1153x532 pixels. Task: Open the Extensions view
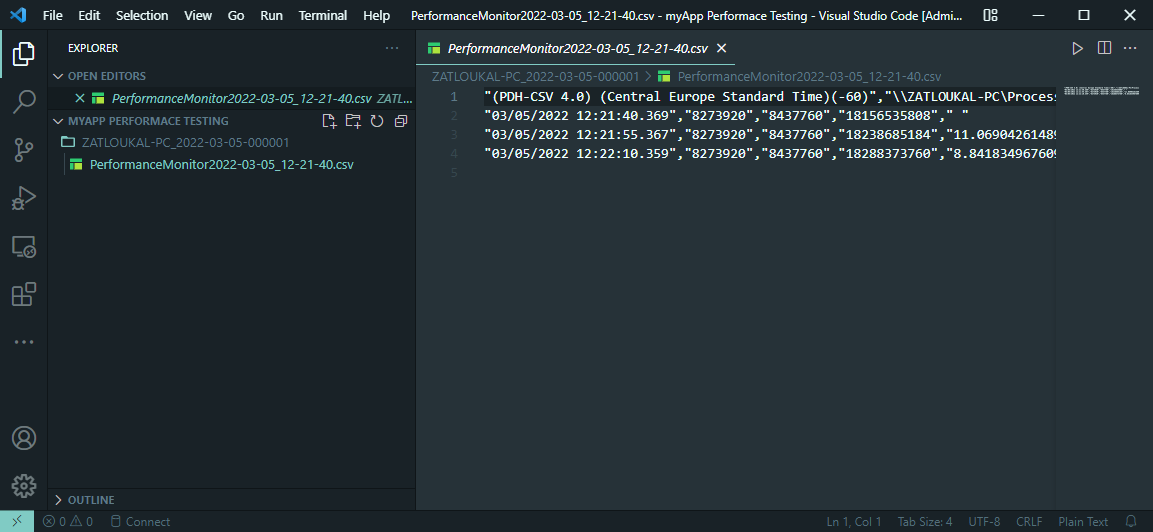coord(24,294)
